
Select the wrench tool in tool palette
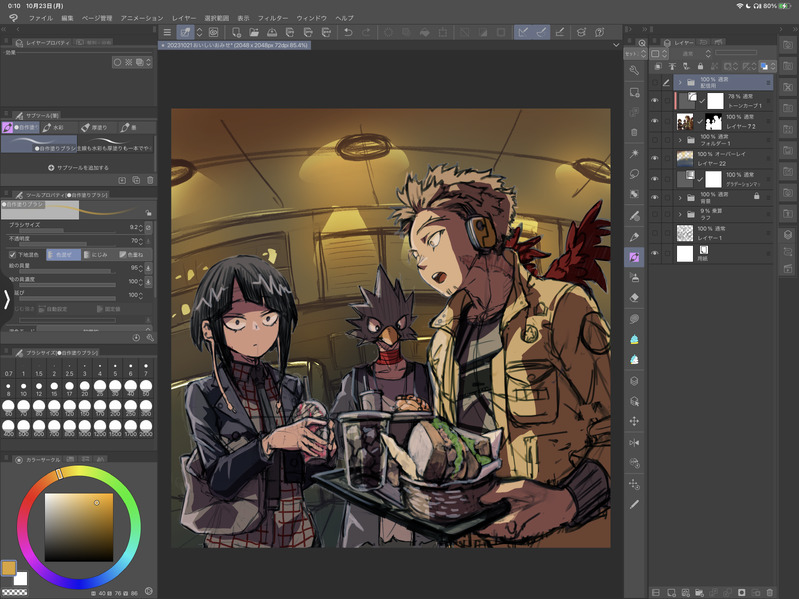coord(634,70)
